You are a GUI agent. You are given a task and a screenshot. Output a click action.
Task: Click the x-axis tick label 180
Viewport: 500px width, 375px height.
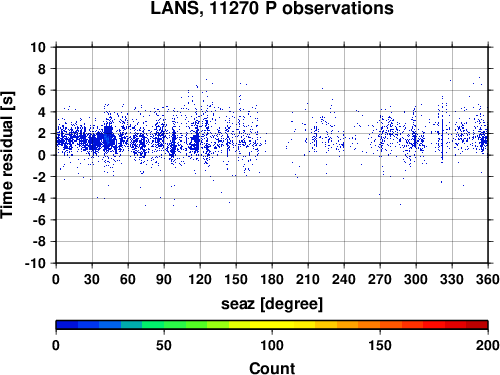click(x=272, y=279)
